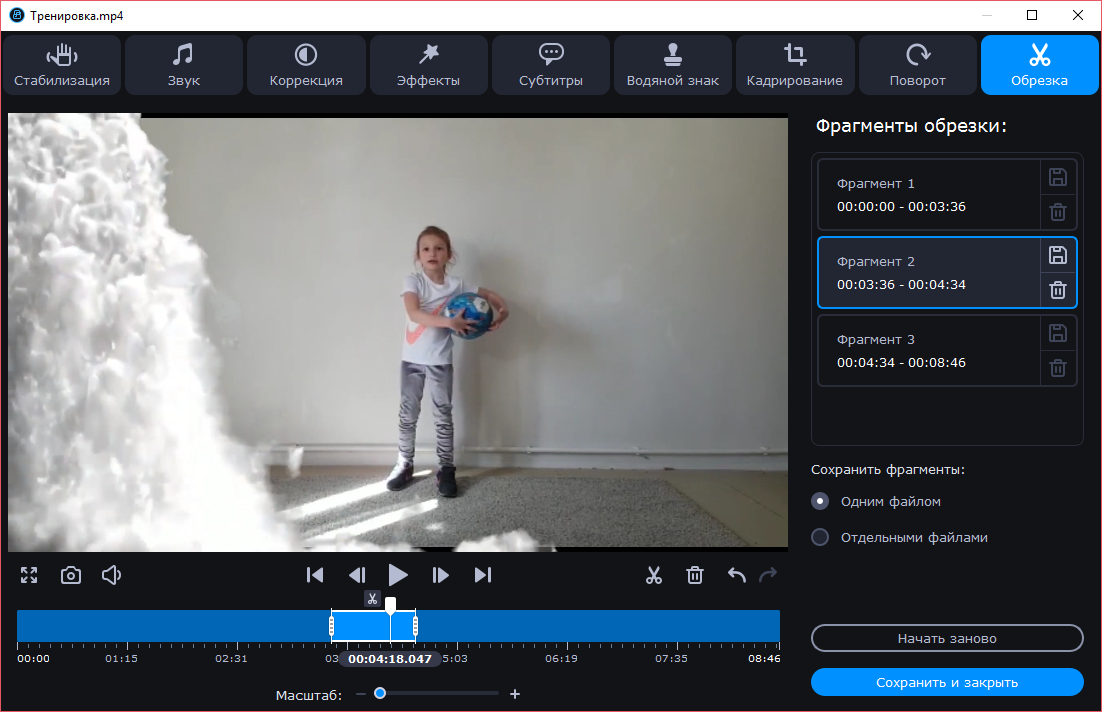Screen dimensions: 1102x712
Task: Jump to the start of the video
Action: (315, 575)
